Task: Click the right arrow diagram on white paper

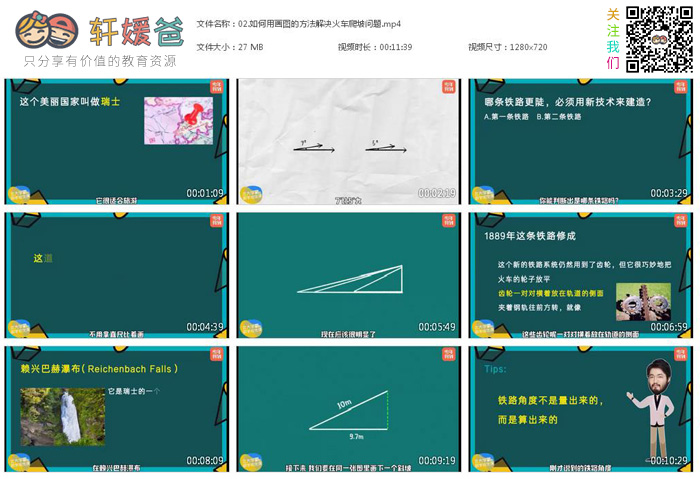Action: click(386, 146)
